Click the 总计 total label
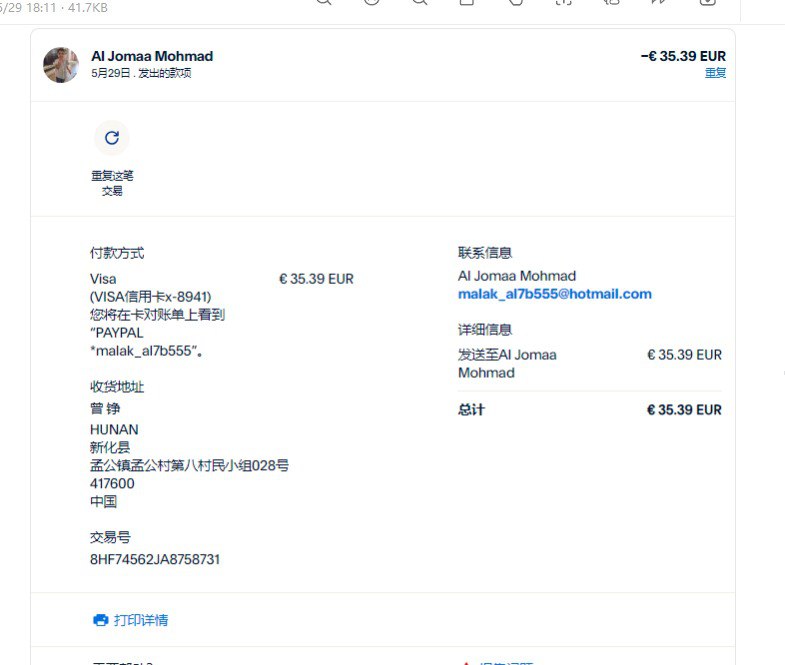 tap(472, 410)
